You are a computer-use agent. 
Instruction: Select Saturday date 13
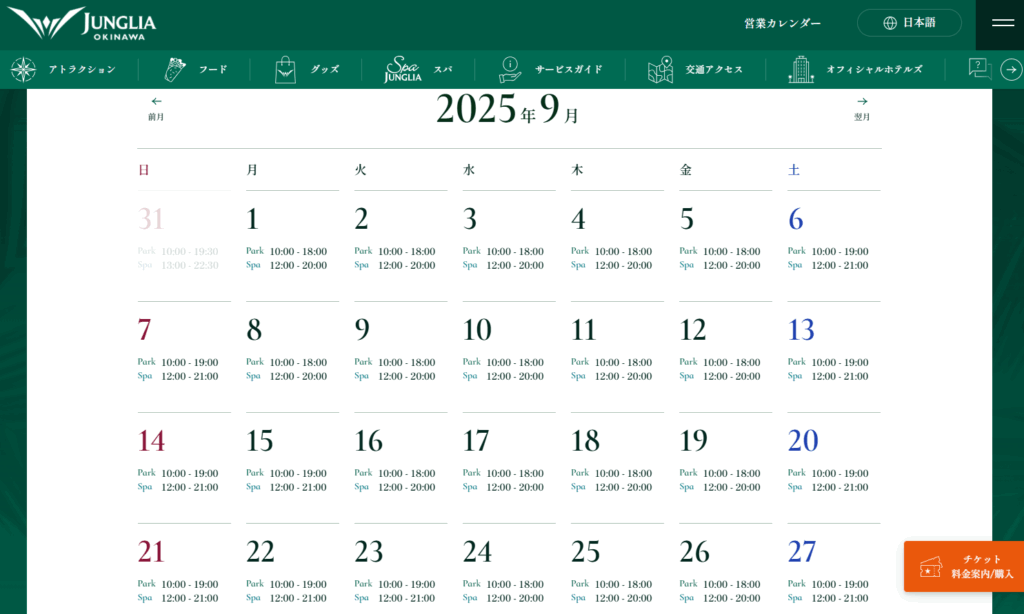801,330
